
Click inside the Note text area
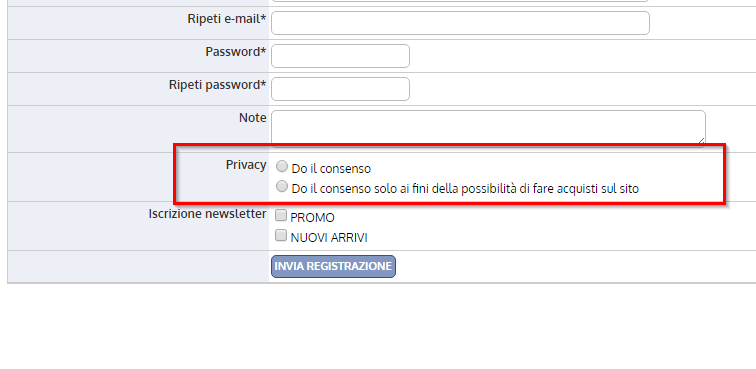[488, 128]
